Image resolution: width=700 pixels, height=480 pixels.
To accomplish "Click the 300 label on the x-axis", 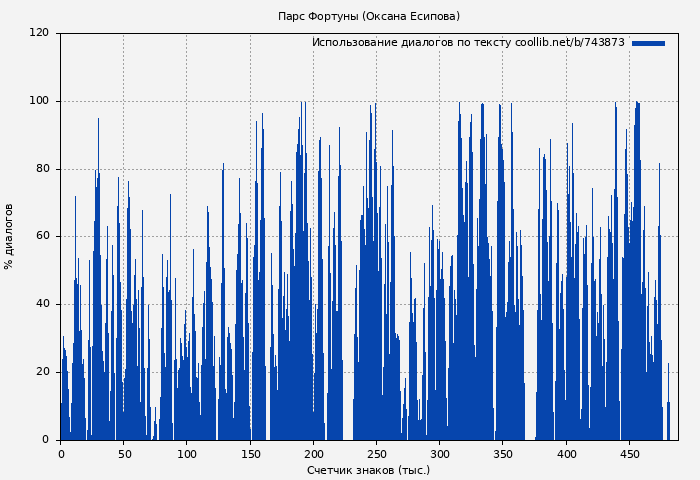I will [x=440, y=454].
